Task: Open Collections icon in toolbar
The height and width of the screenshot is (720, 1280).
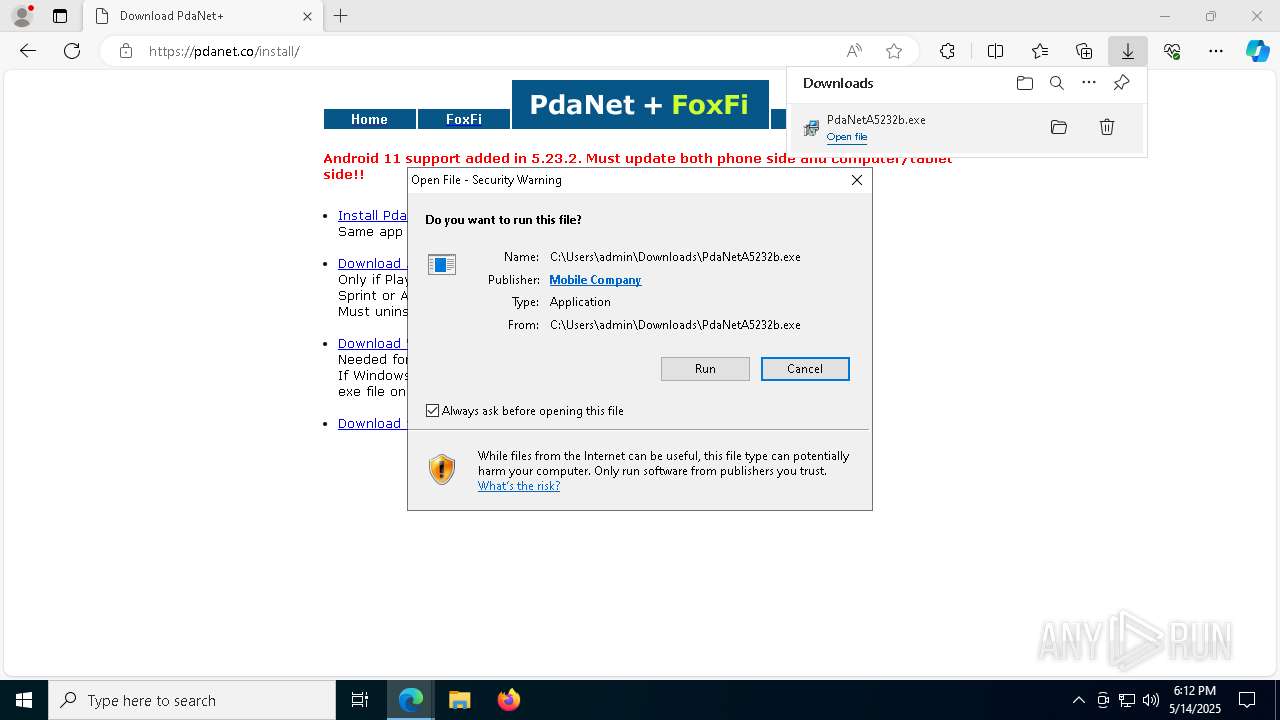Action: [1084, 51]
